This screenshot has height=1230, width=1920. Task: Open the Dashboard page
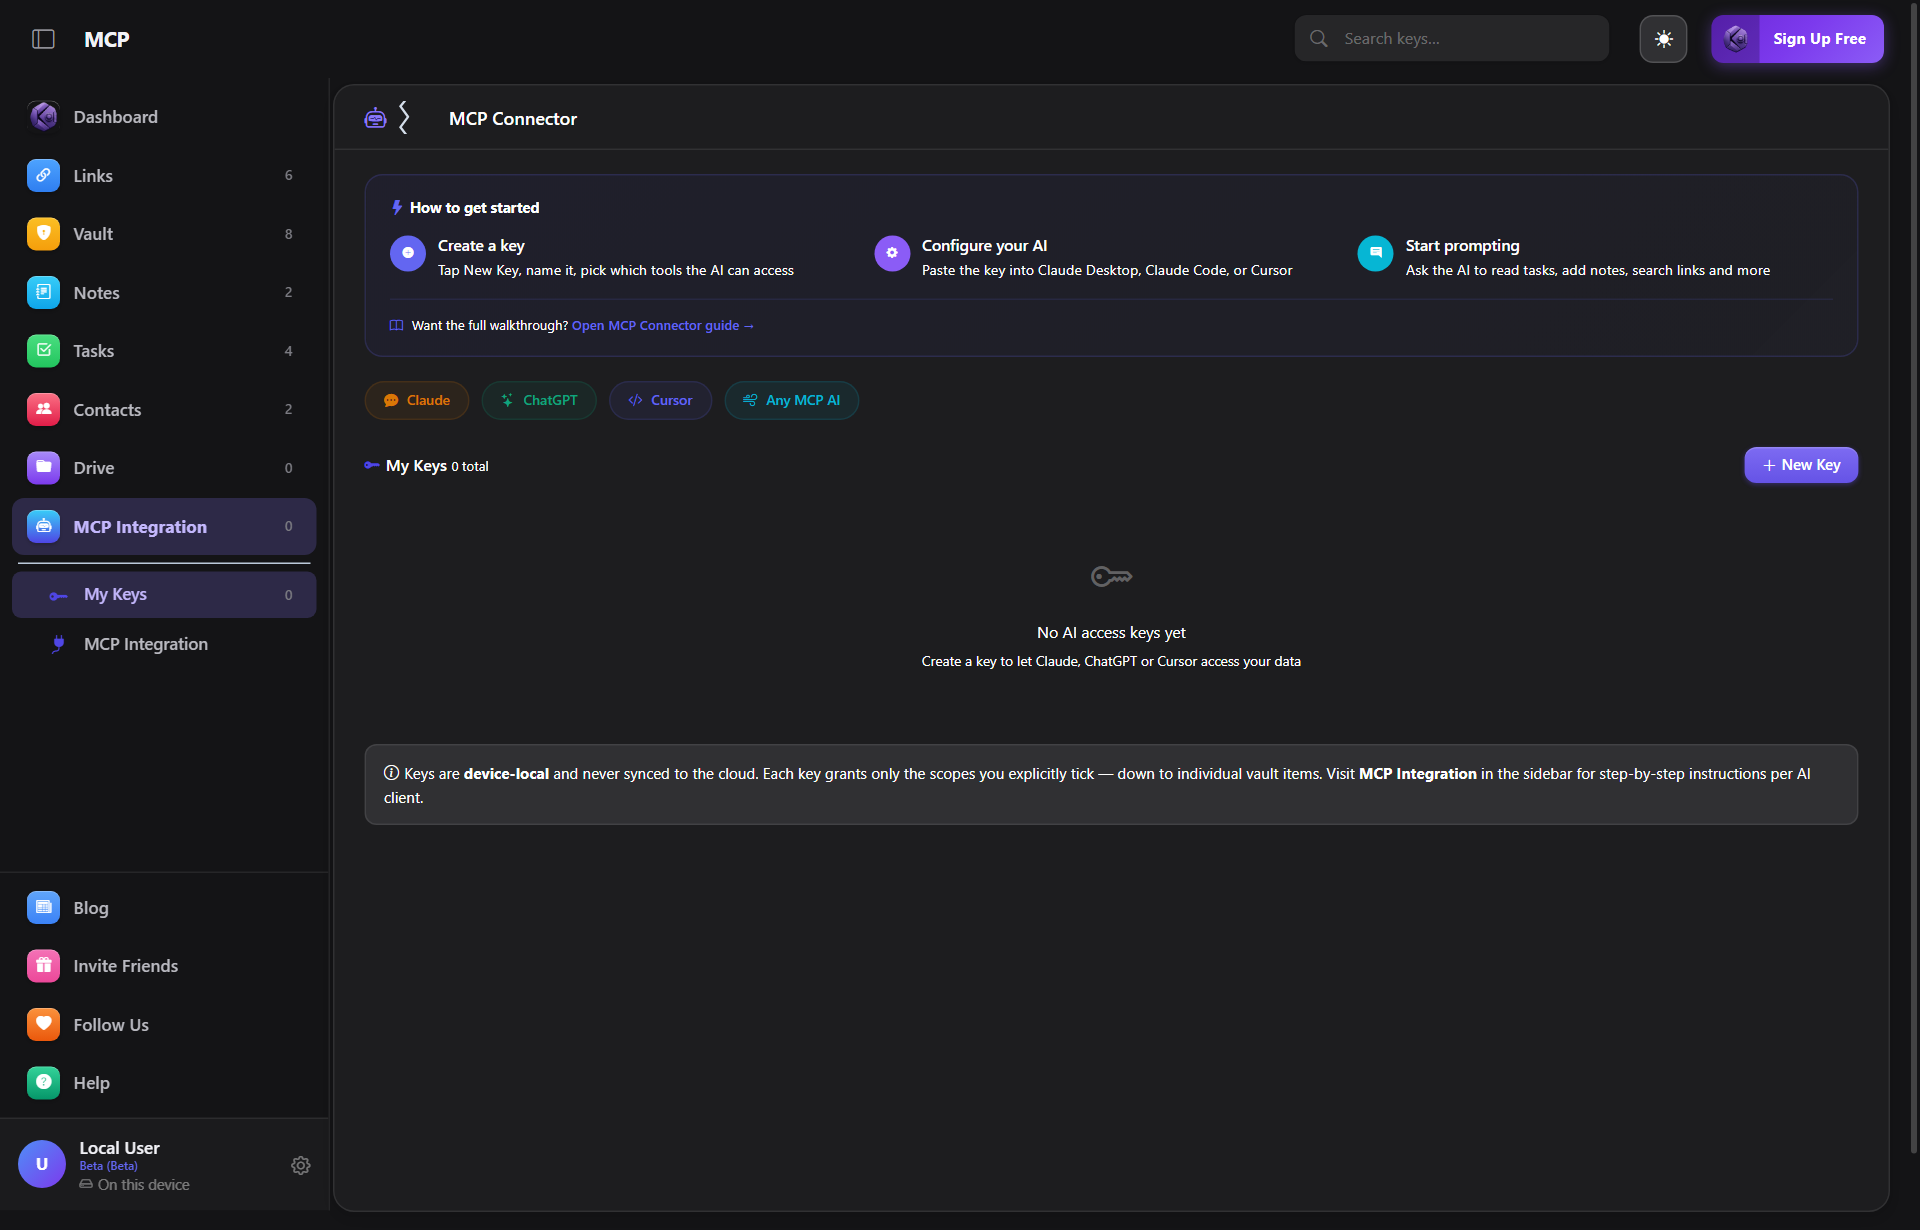point(164,117)
